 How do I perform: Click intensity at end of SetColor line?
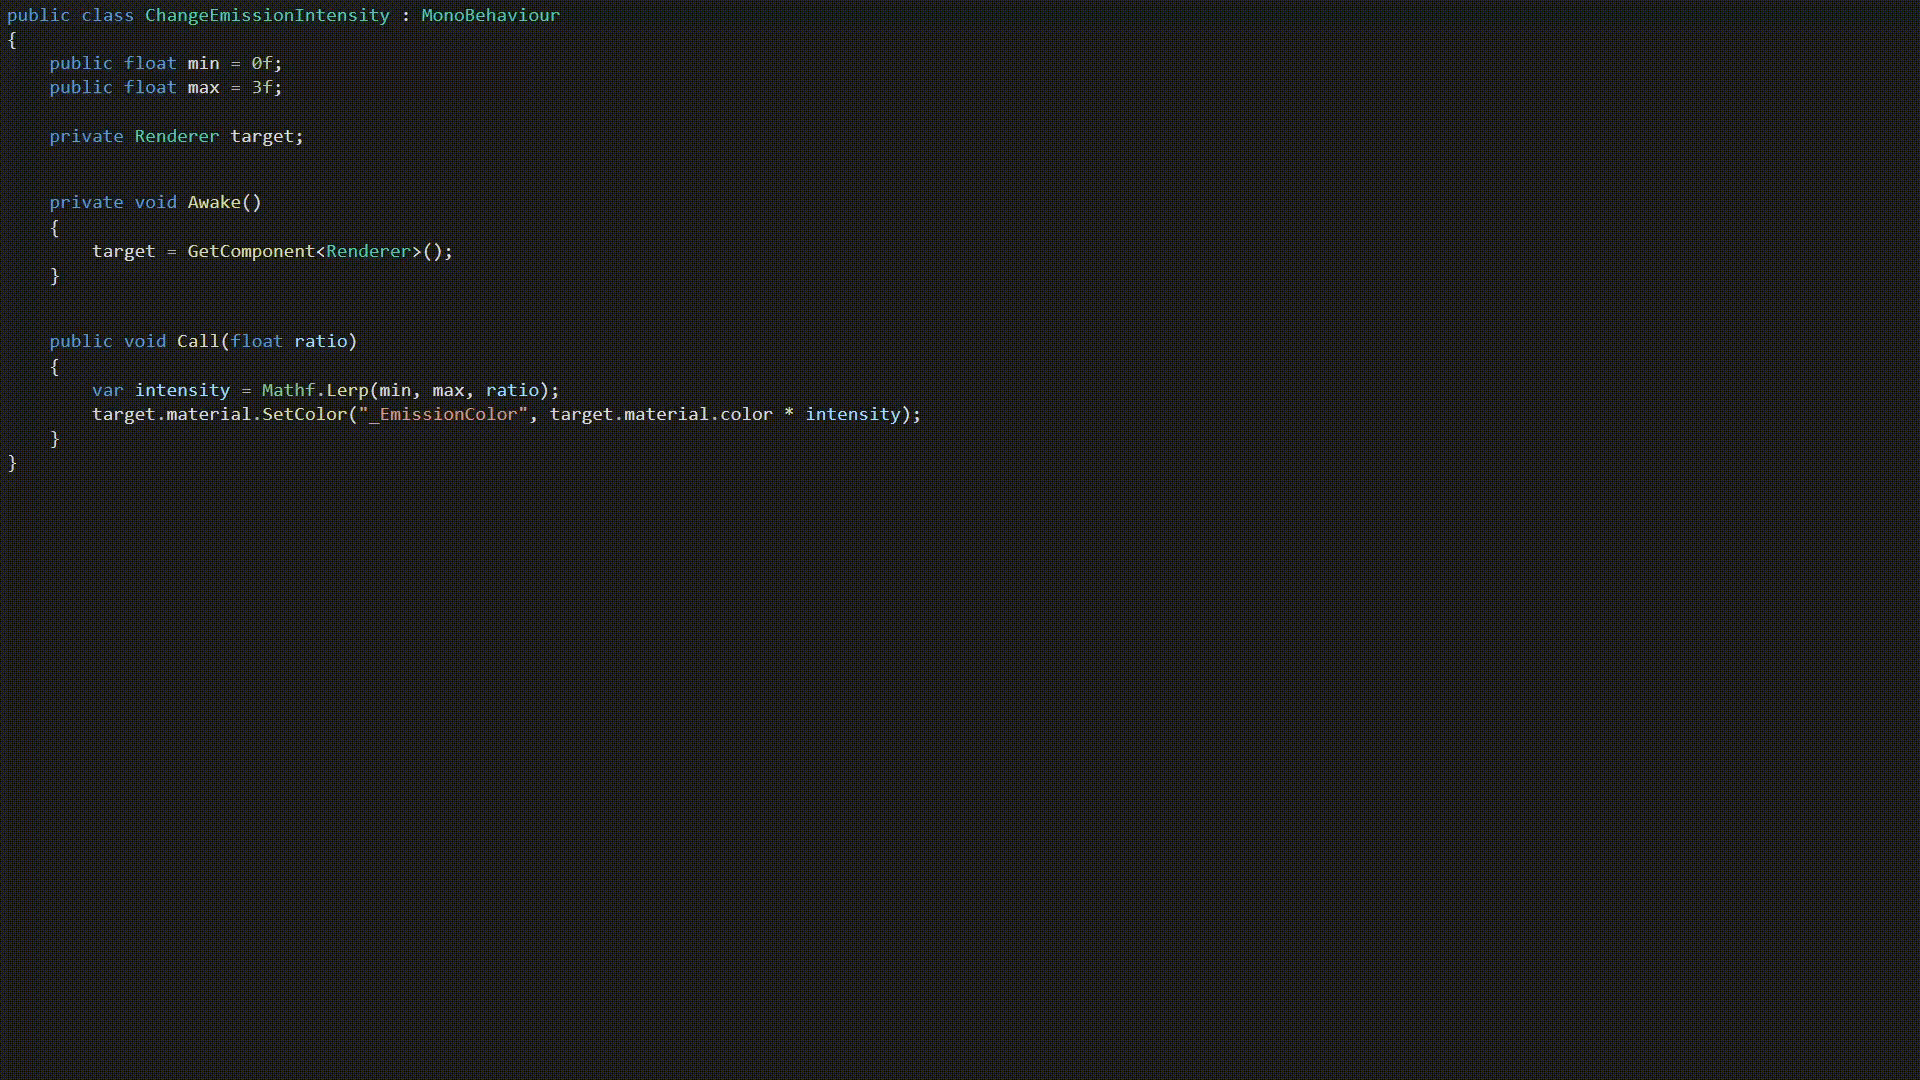(853, 414)
